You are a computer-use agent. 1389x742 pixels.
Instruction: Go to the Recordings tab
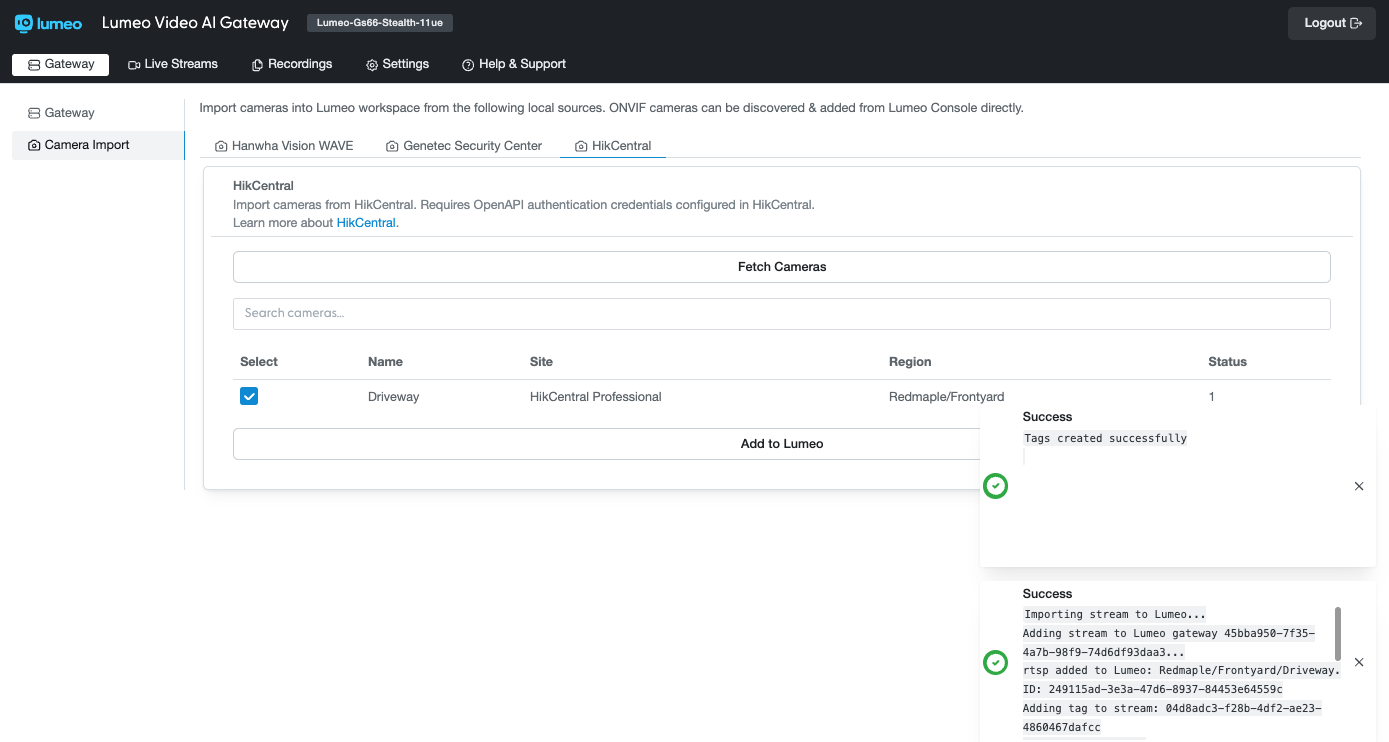(x=291, y=64)
